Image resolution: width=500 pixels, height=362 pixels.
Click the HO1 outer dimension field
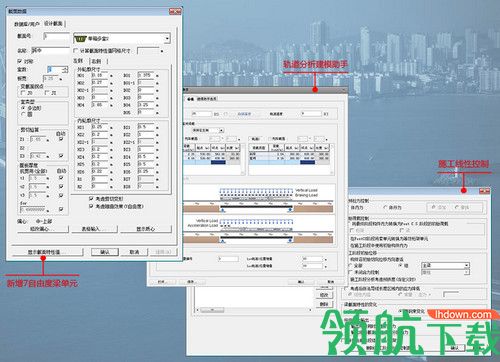coord(100,75)
